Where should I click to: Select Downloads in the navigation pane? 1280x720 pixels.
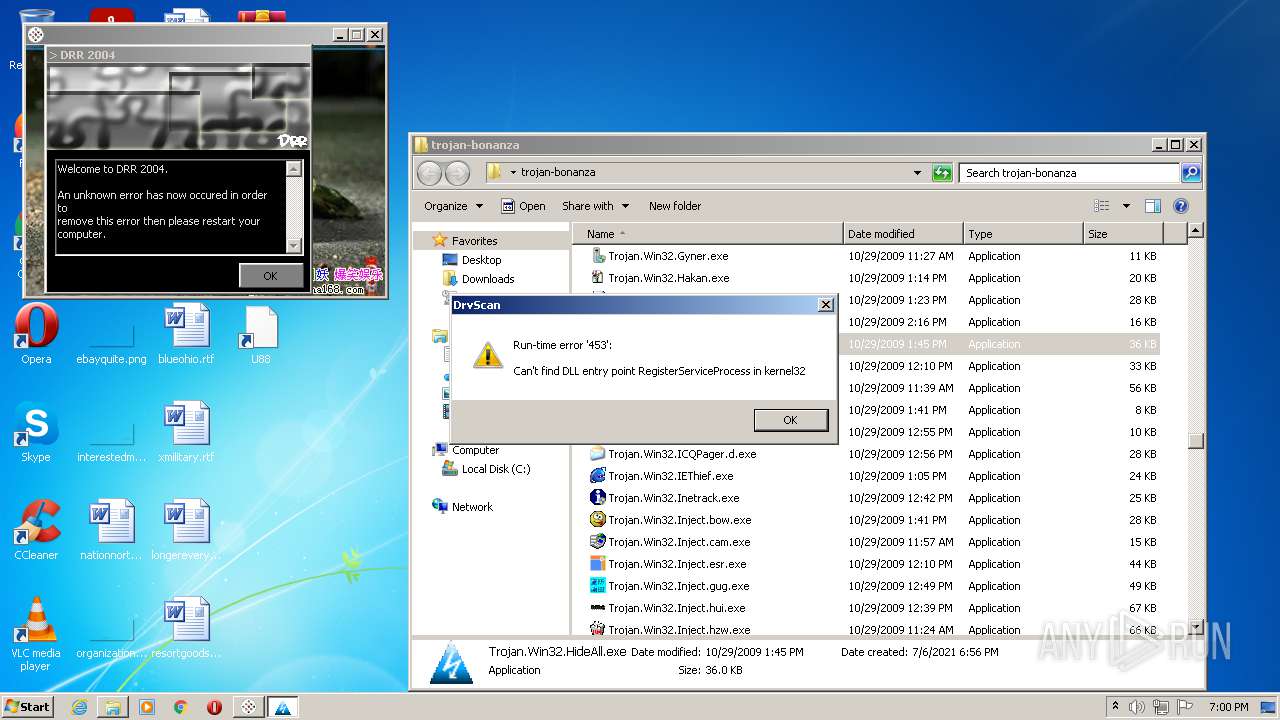[x=479, y=279]
